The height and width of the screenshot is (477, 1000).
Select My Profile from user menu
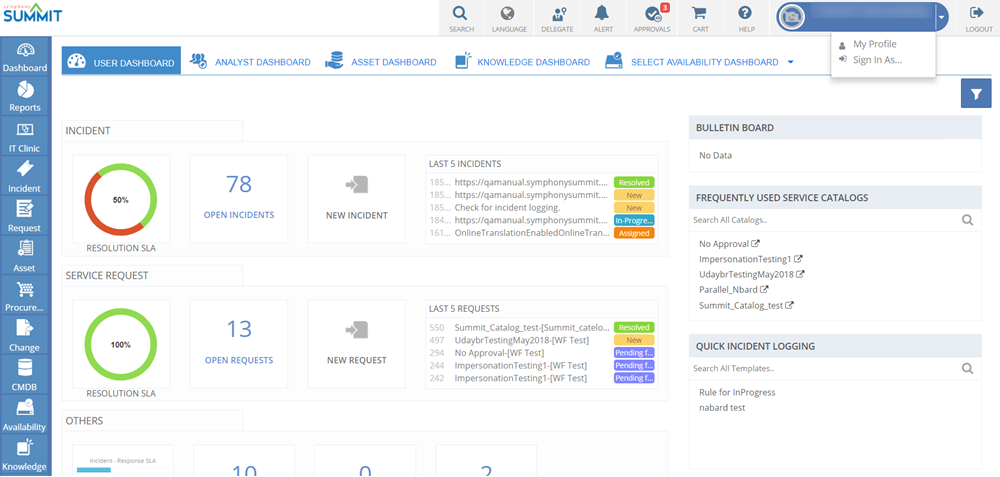click(874, 44)
